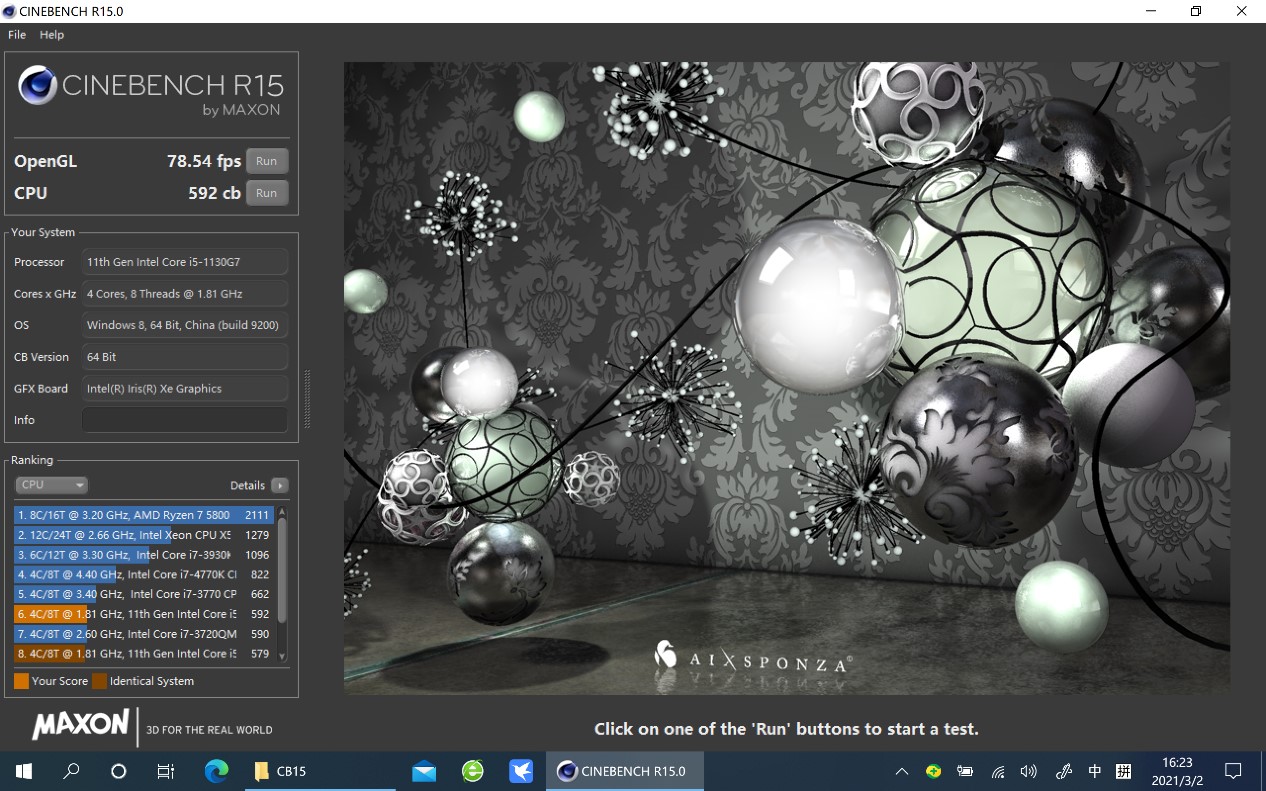
Task: Select the AMD Ryzen 7 5800 ranking entry
Action: 143,515
